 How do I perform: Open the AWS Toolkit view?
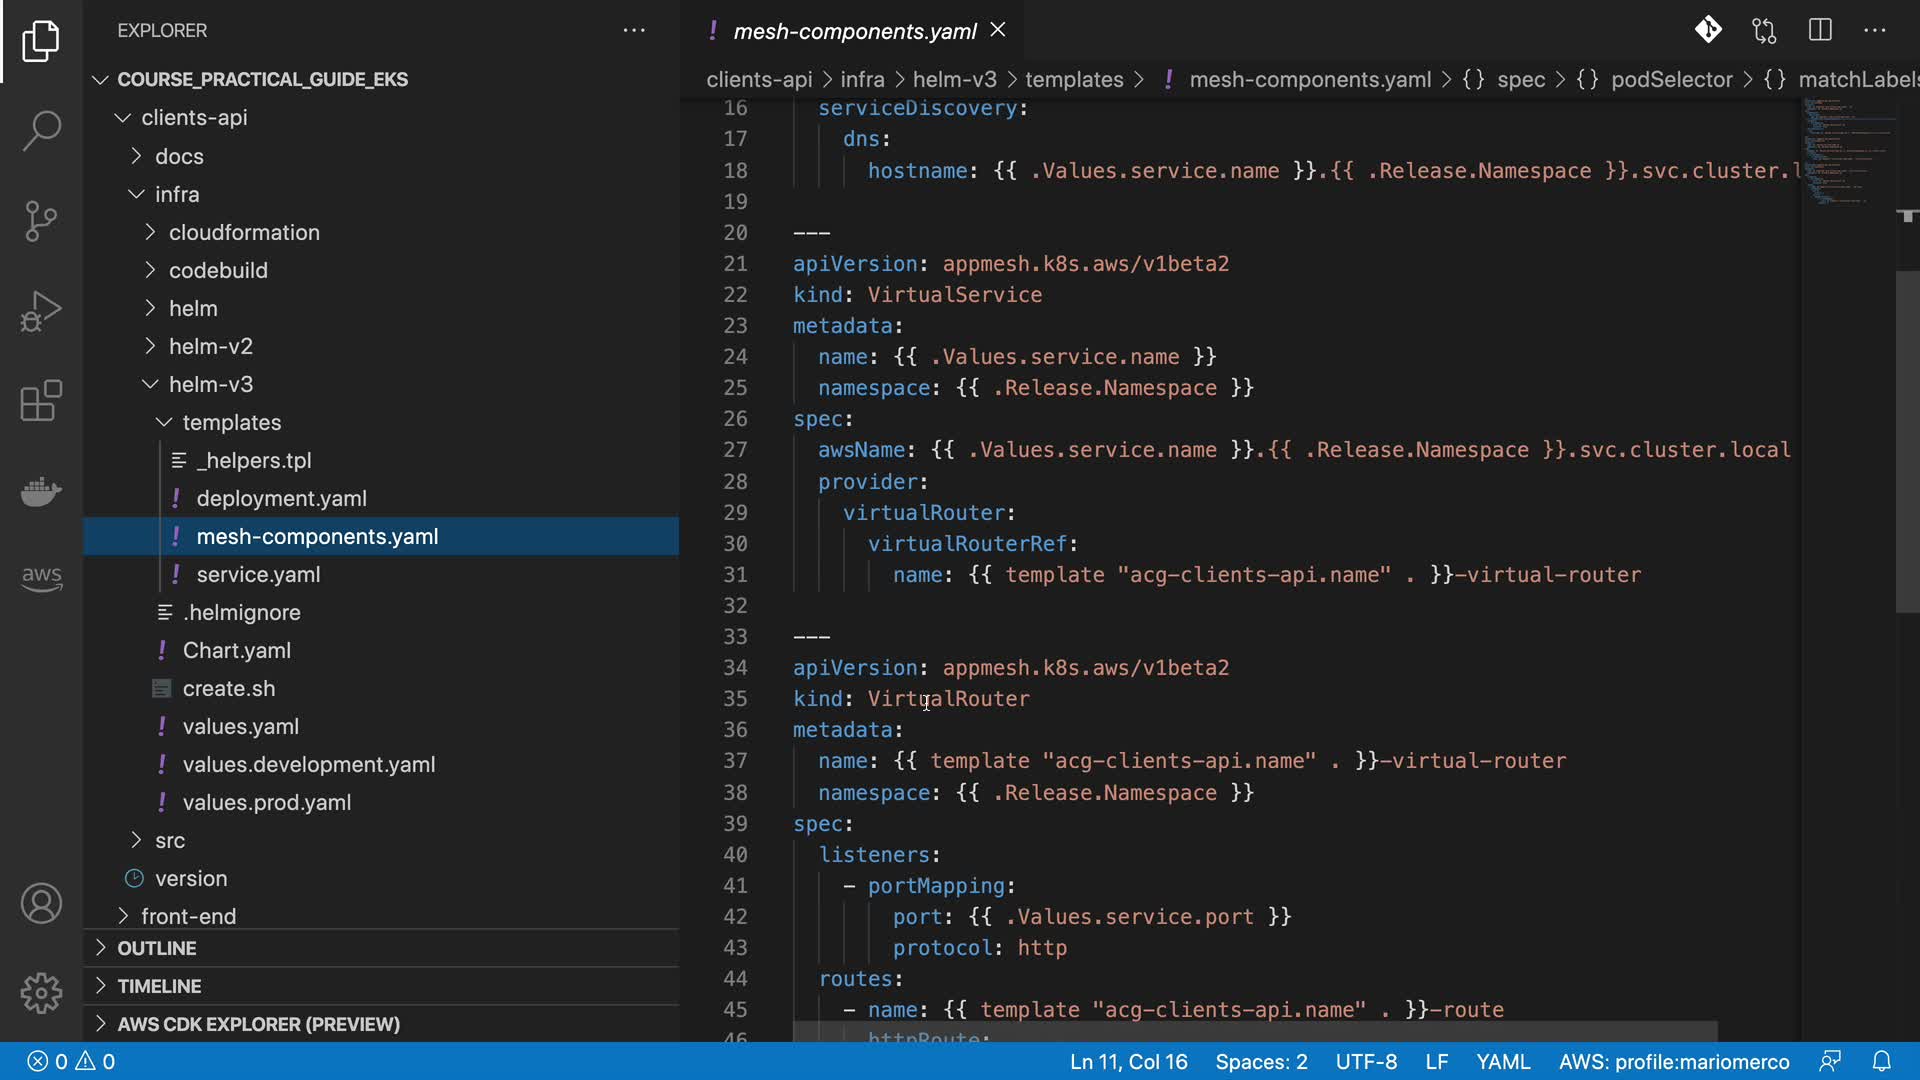(41, 577)
